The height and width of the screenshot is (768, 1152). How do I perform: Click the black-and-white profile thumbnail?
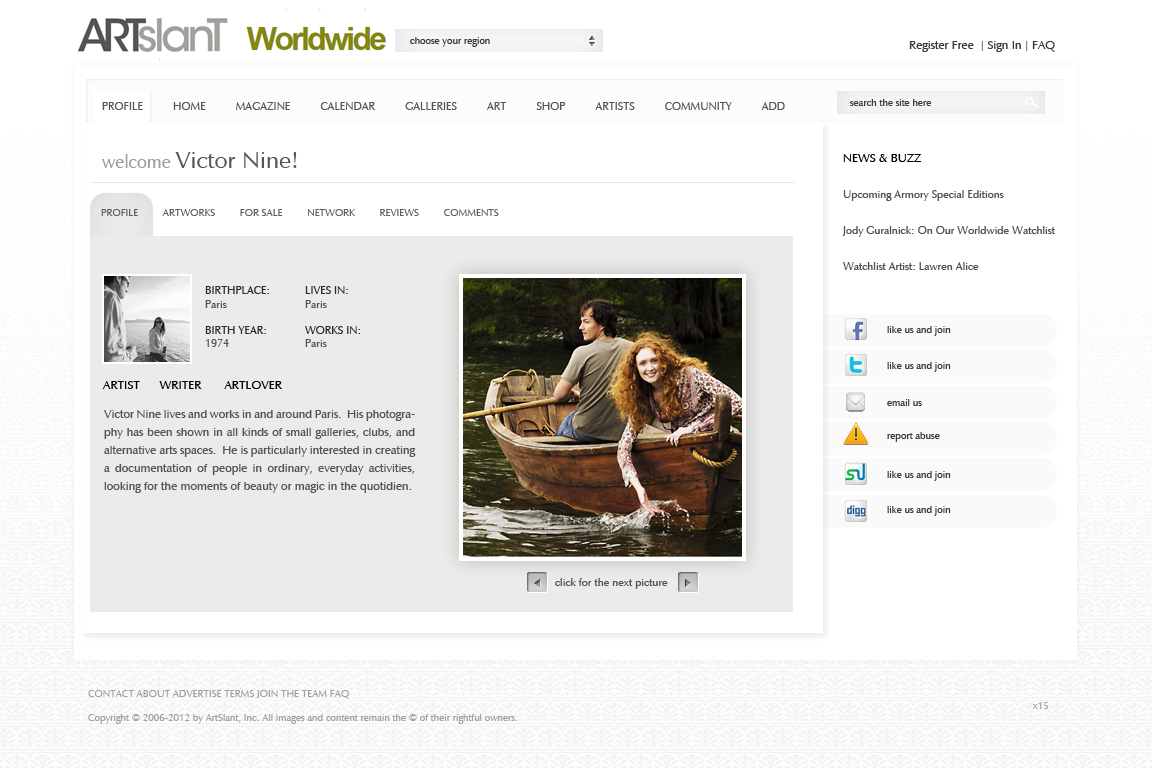point(147,319)
